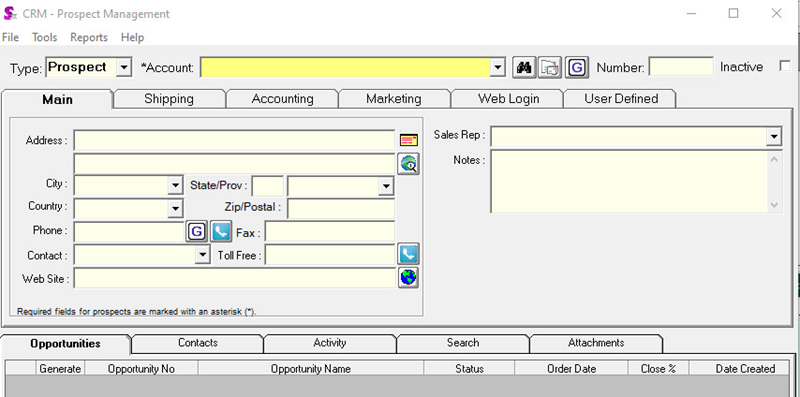
Task: Maximize the CRM Prospect Management window
Action: 733,13
